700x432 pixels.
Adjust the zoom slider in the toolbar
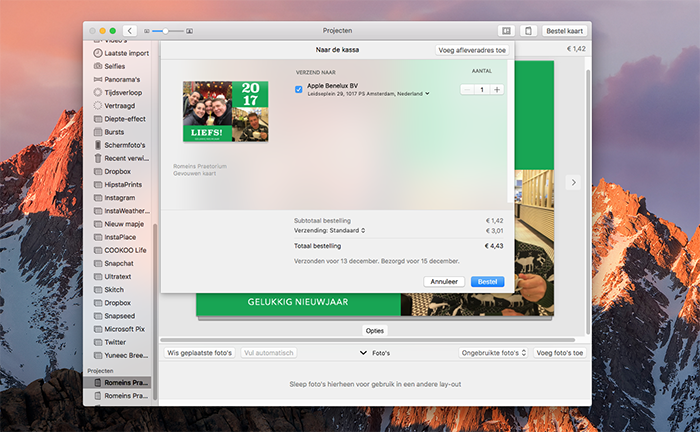(165, 31)
